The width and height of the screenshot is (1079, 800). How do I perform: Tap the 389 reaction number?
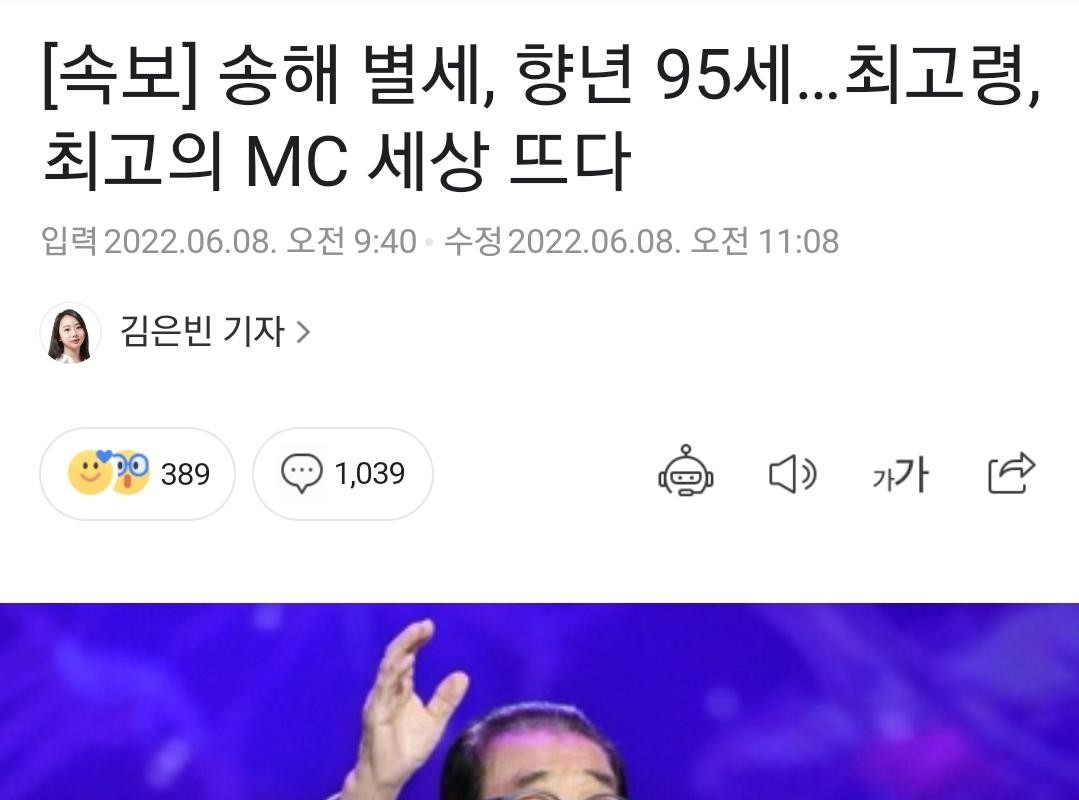pos(185,474)
